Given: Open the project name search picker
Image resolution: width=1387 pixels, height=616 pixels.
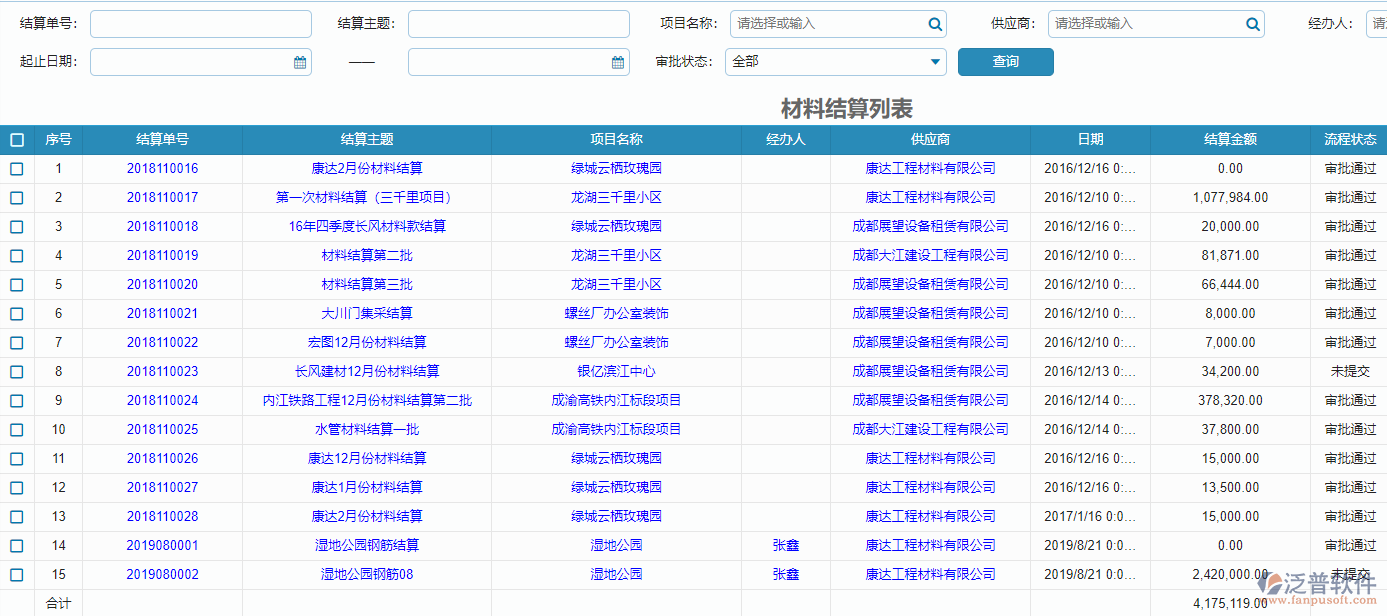Looking at the screenshot, I should pos(934,23).
